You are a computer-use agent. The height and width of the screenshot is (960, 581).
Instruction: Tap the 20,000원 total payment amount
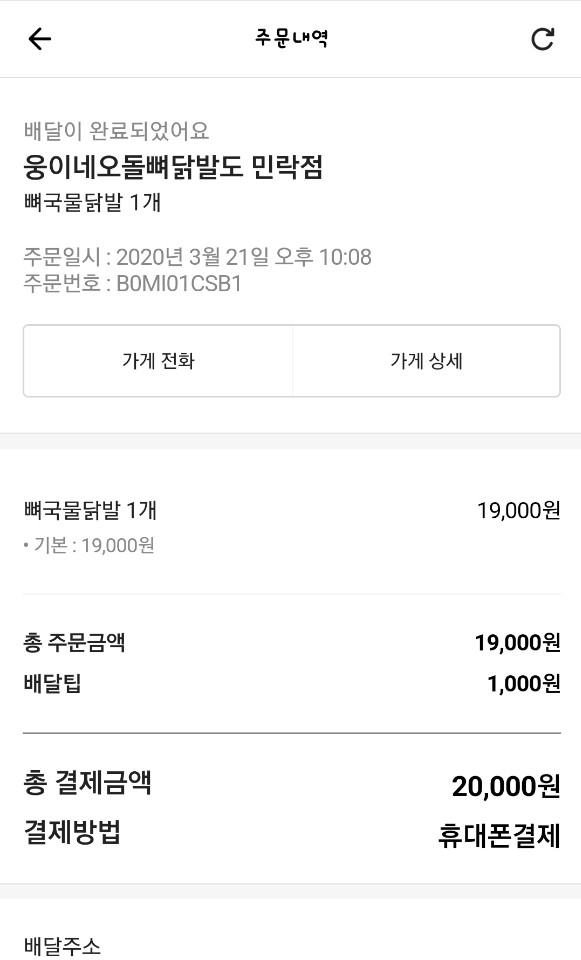[506, 786]
